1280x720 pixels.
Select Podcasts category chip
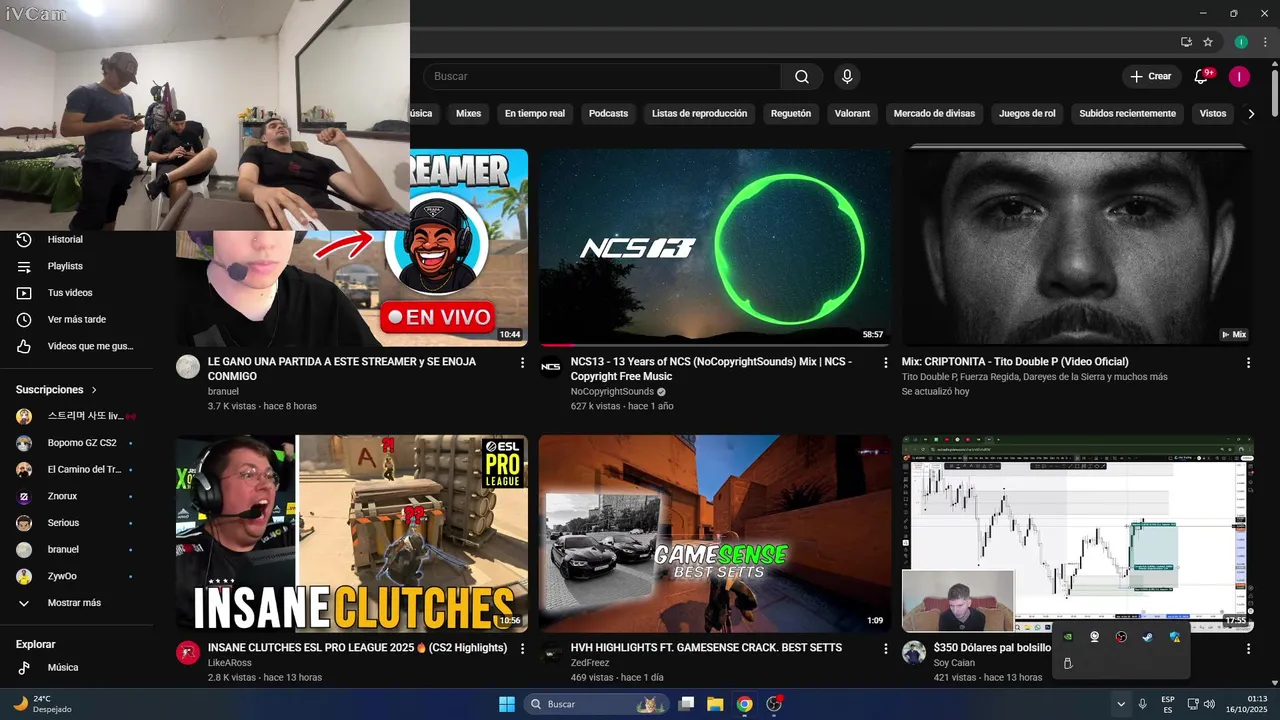[608, 114]
